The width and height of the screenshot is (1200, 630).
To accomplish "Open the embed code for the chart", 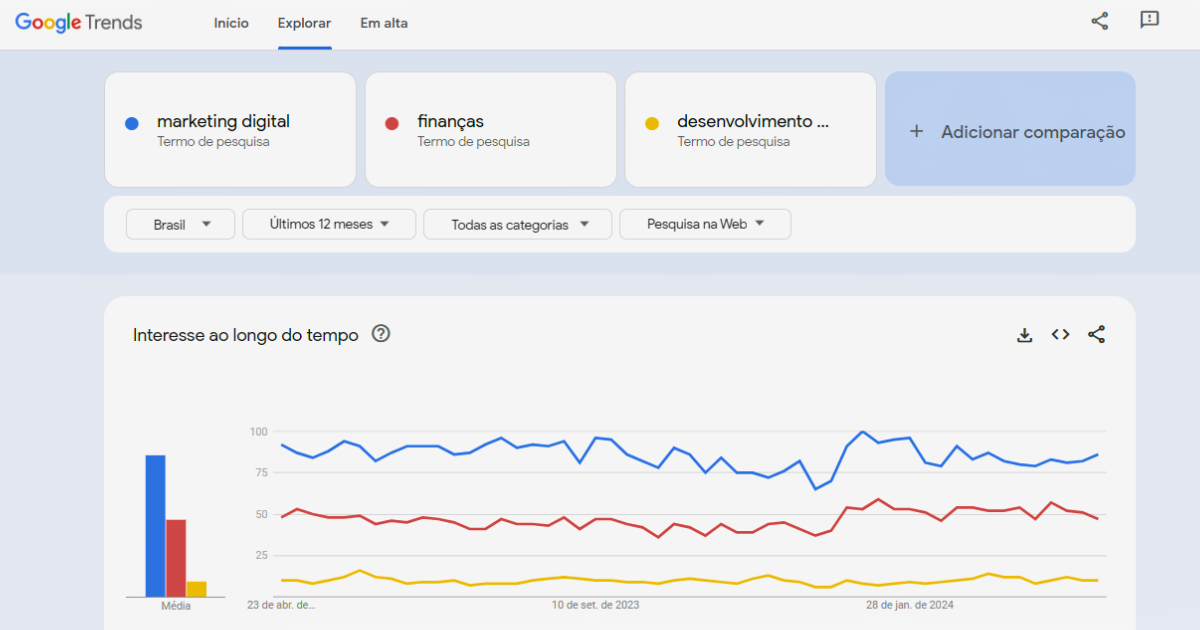I will [x=1060, y=334].
